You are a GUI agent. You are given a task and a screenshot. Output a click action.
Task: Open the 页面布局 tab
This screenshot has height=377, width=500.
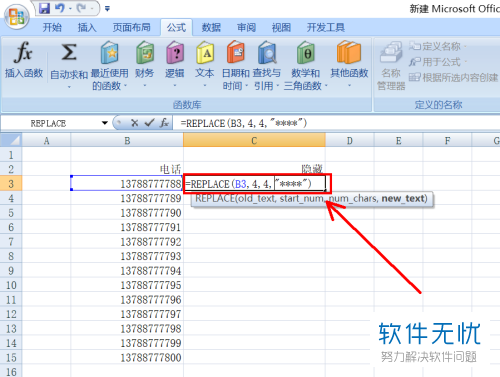pyautogui.click(x=131, y=27)
